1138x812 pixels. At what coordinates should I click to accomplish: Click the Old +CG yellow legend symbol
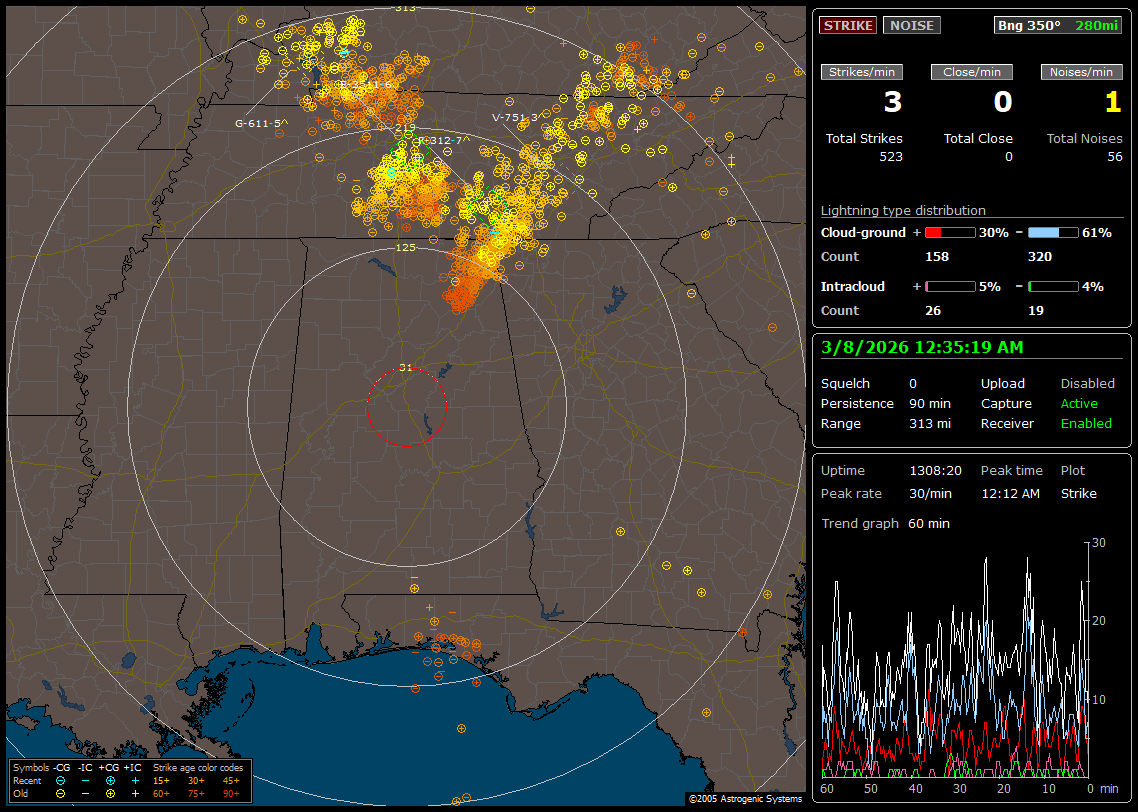point(110,793)
